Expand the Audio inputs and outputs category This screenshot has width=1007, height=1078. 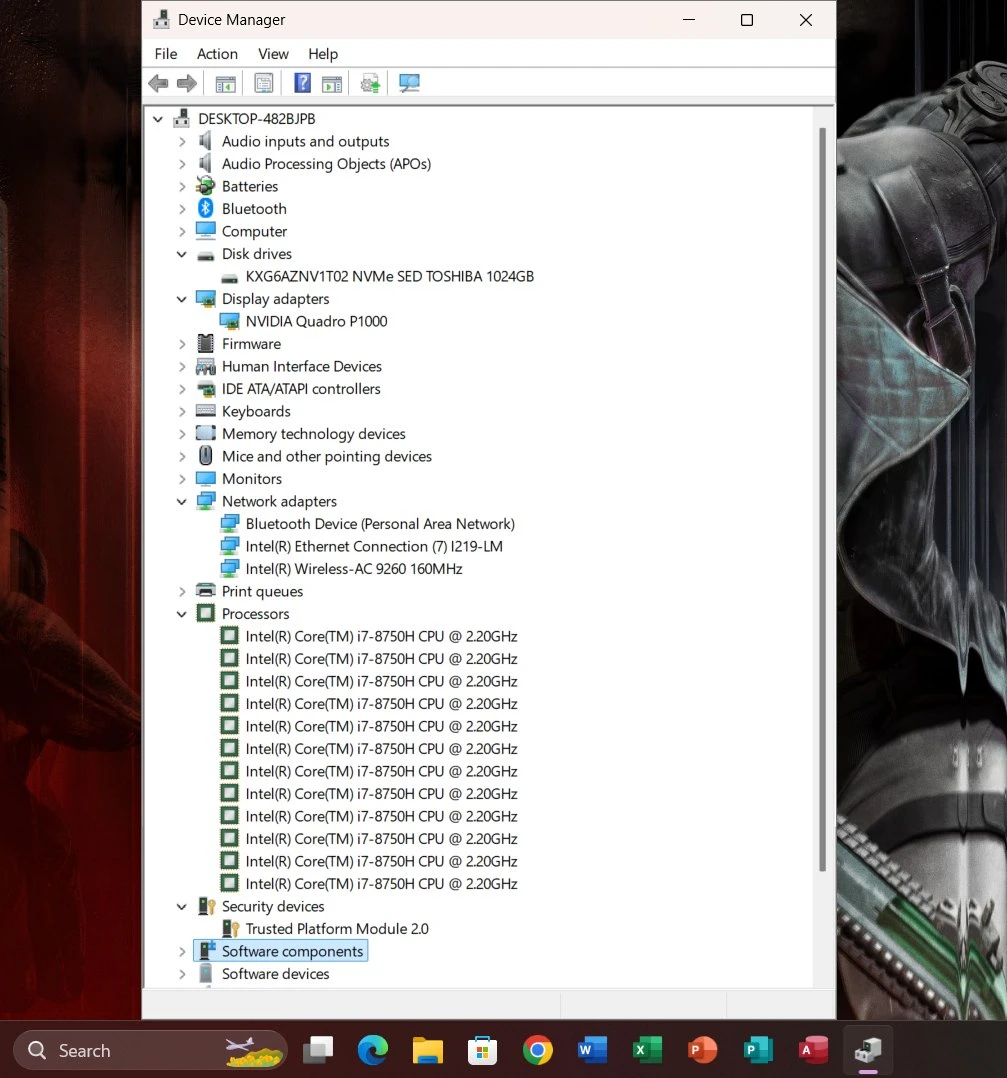coord(182,142)
